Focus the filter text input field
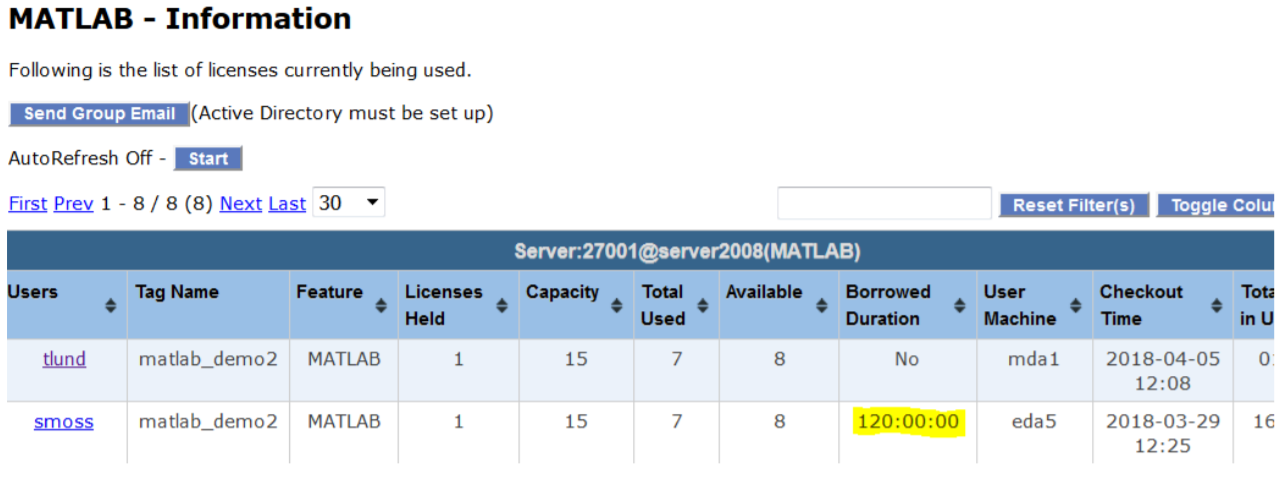This screenshot has width=1282, height=479. [884, 204]
